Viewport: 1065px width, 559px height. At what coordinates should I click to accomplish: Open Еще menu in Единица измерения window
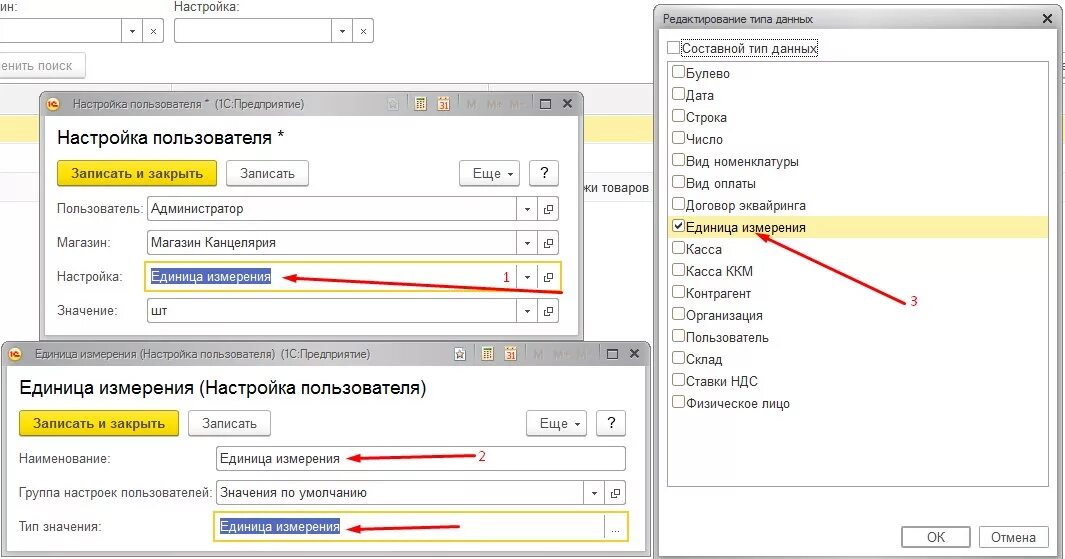557,423
